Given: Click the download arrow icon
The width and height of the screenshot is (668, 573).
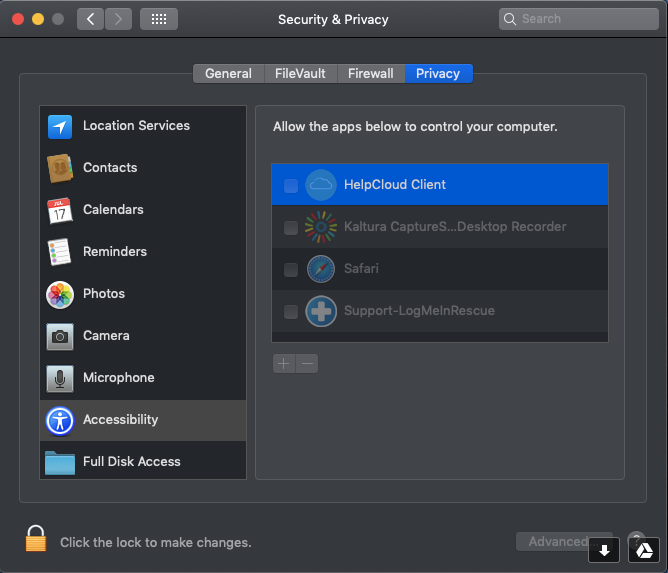Looking at the screenshot, I should pos(604,550).
